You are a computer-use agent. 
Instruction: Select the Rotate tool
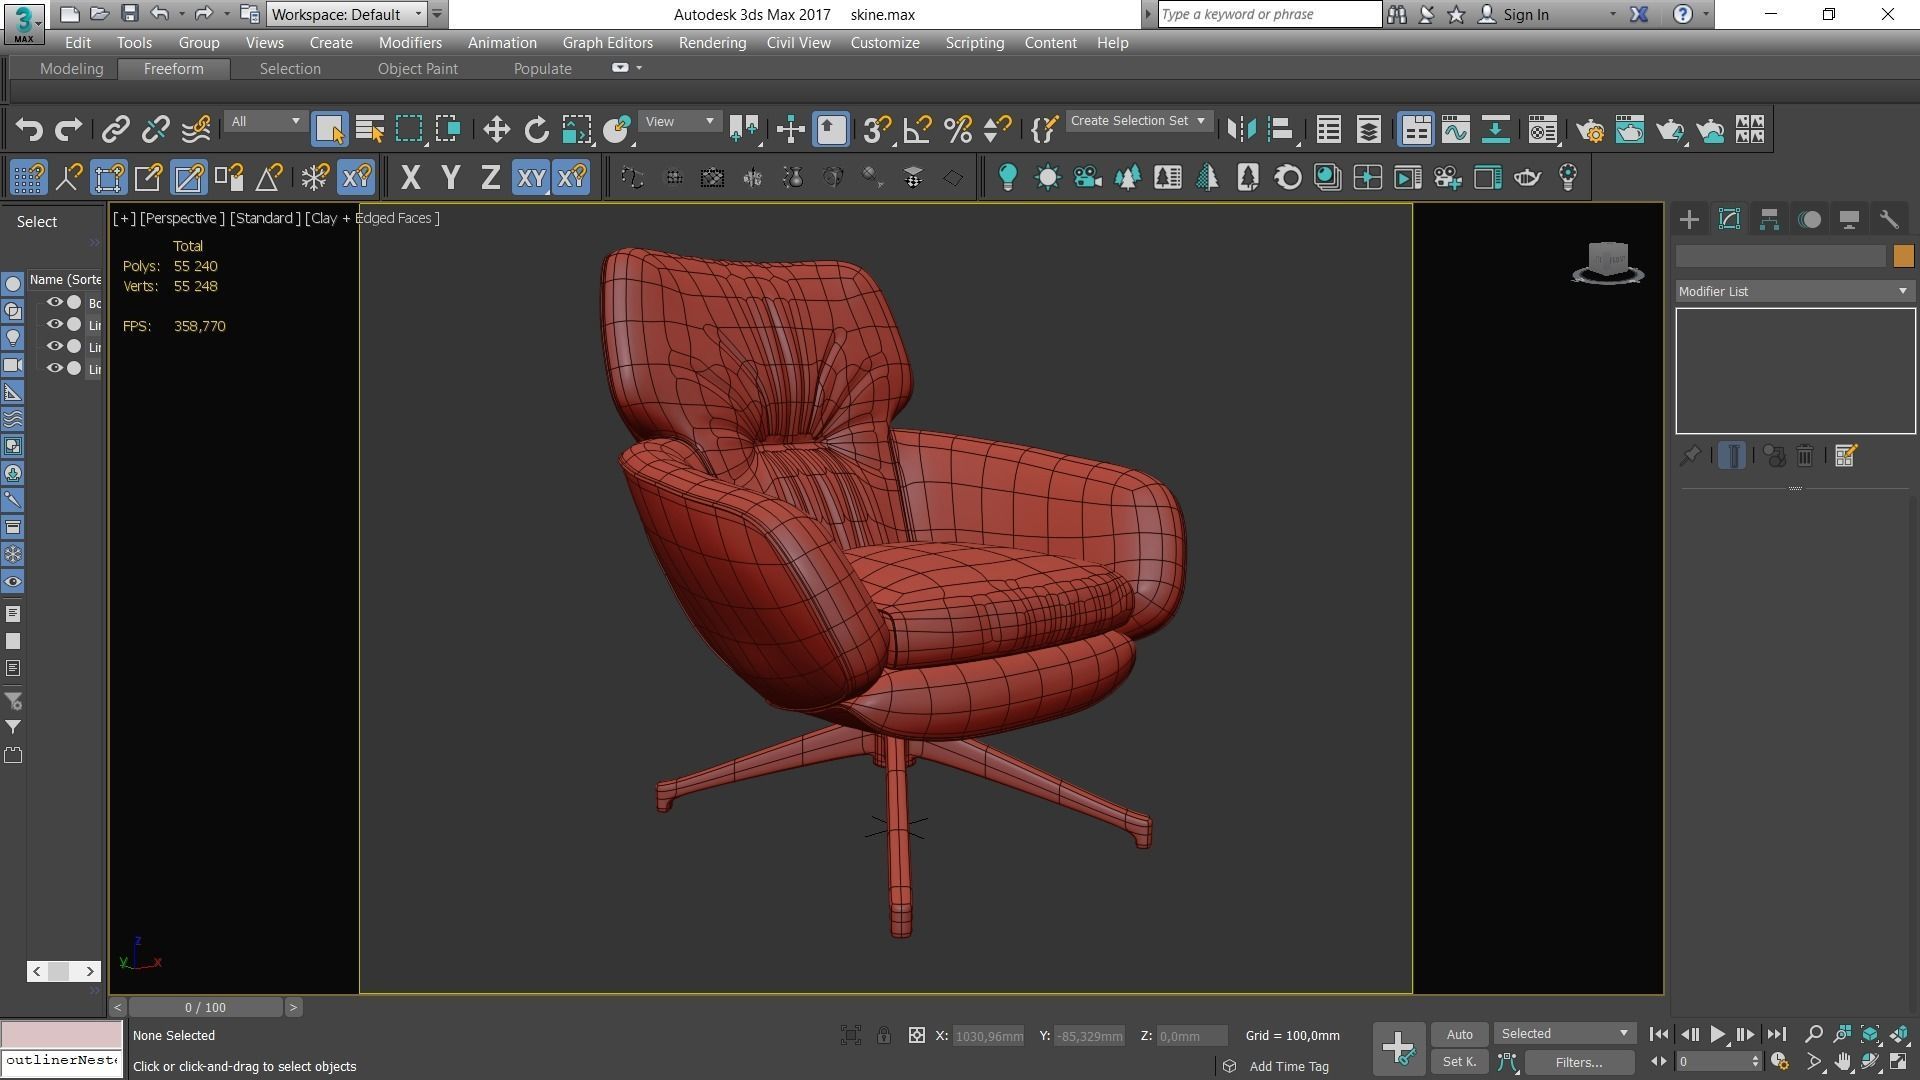coord(537,129)
